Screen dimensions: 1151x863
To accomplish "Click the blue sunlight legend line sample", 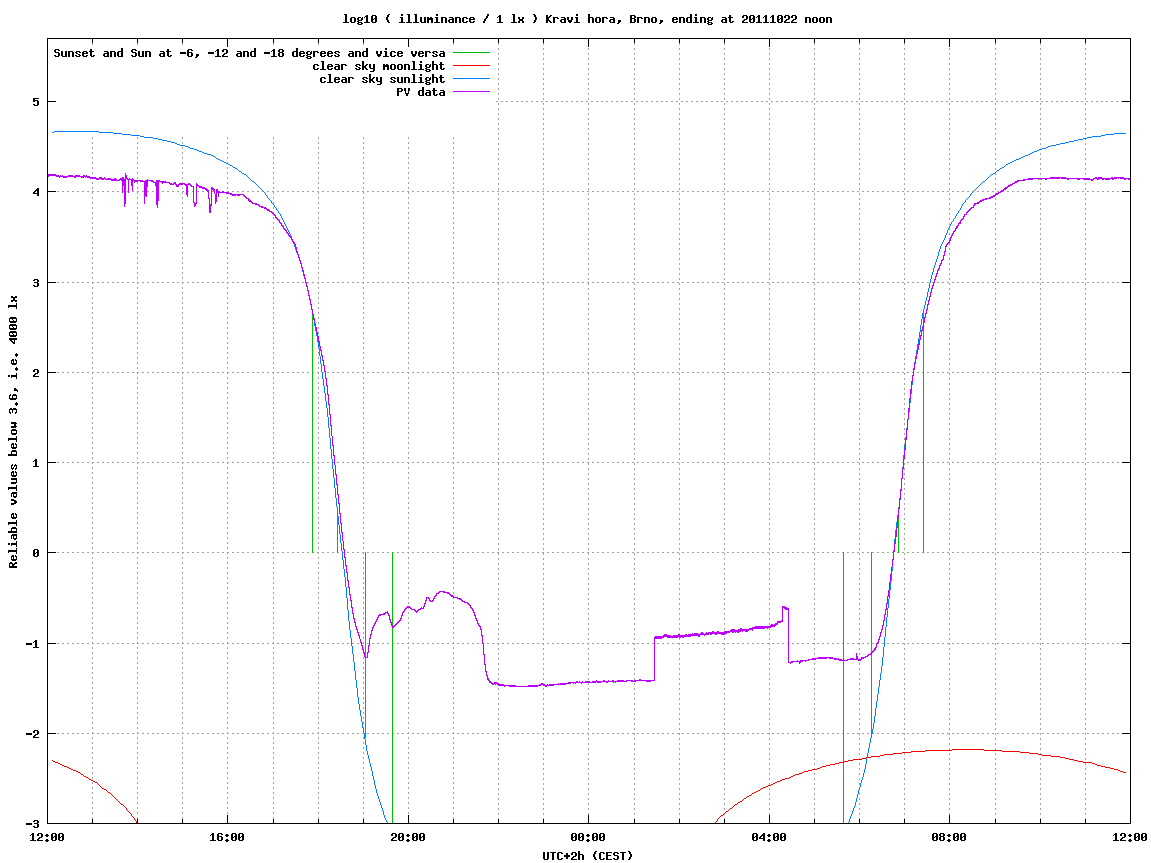I will pyautogui.click(x=471, y=79).
